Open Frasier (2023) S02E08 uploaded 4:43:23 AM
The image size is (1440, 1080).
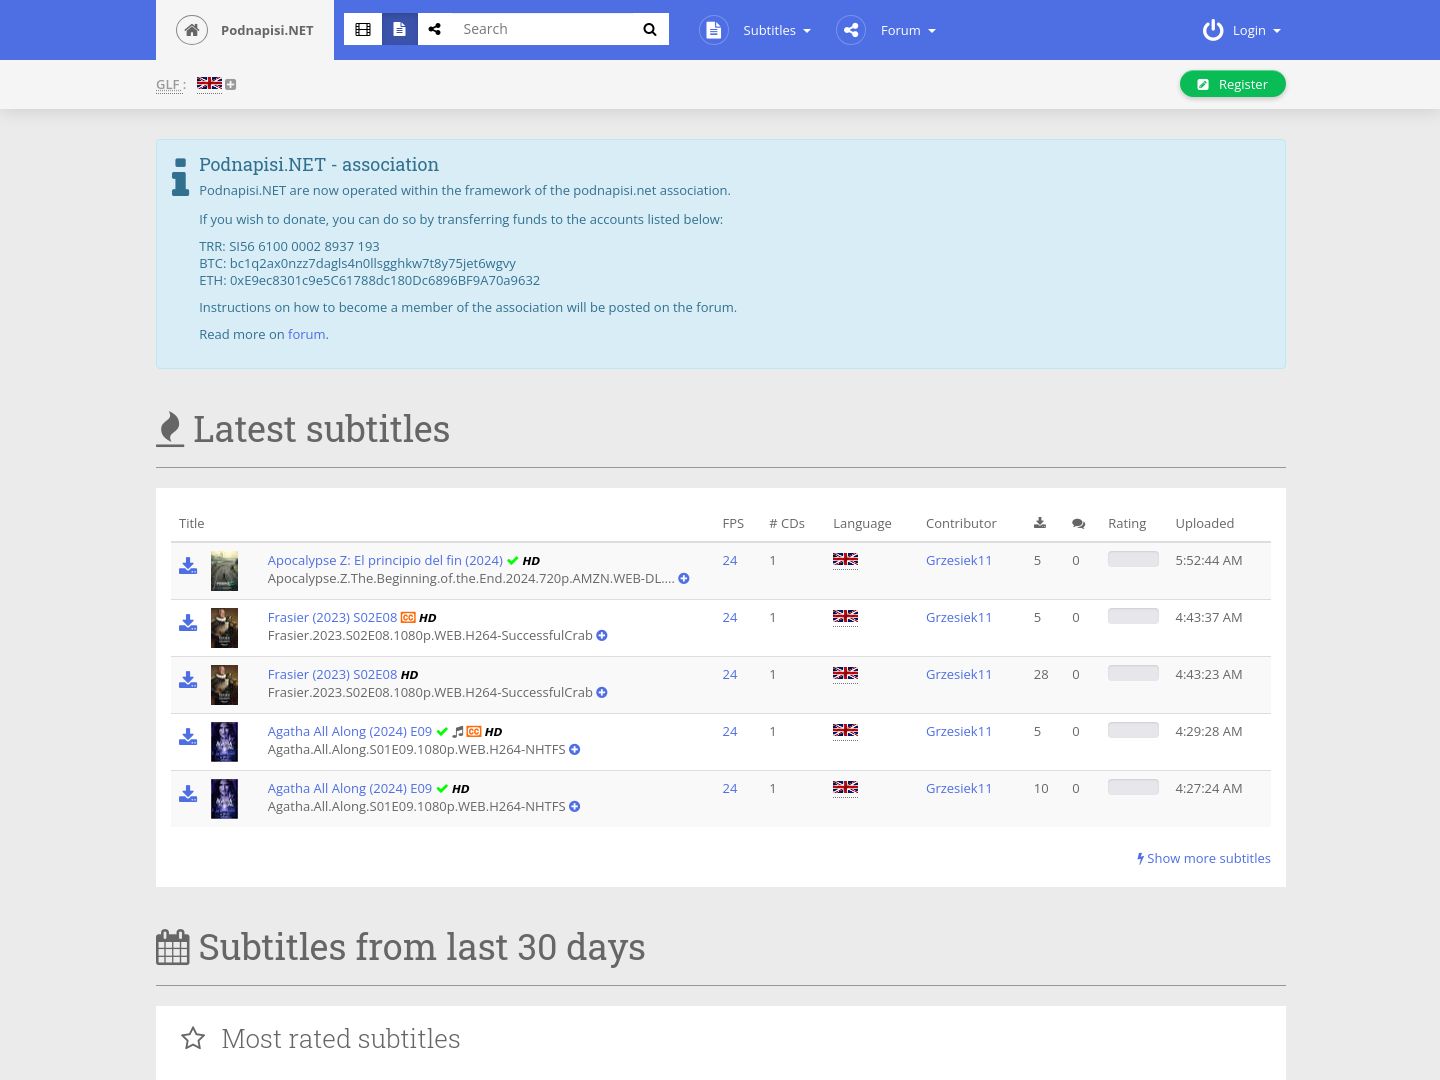[x=332, y=674]
